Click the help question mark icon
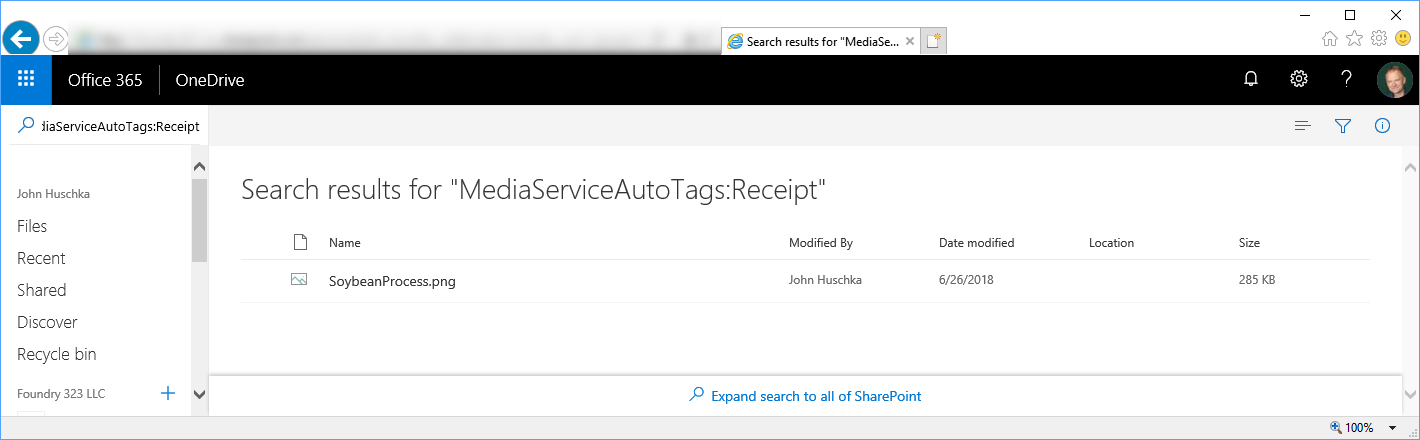The width and height of the screenshot is (1420, 440). pos(1346,79)
